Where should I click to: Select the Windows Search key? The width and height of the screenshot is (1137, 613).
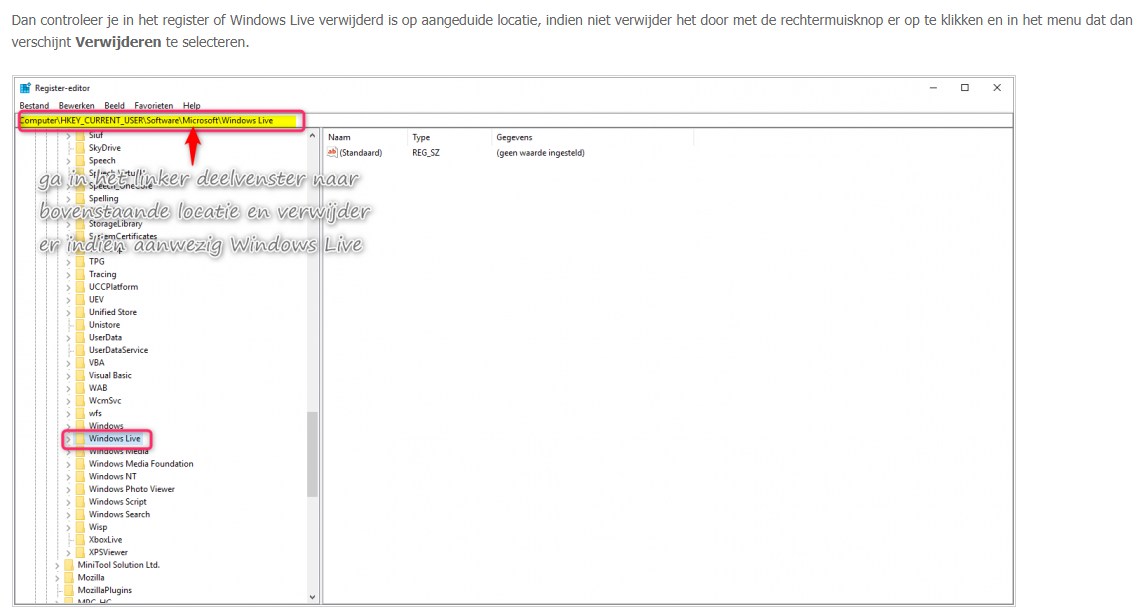point(119,514)
